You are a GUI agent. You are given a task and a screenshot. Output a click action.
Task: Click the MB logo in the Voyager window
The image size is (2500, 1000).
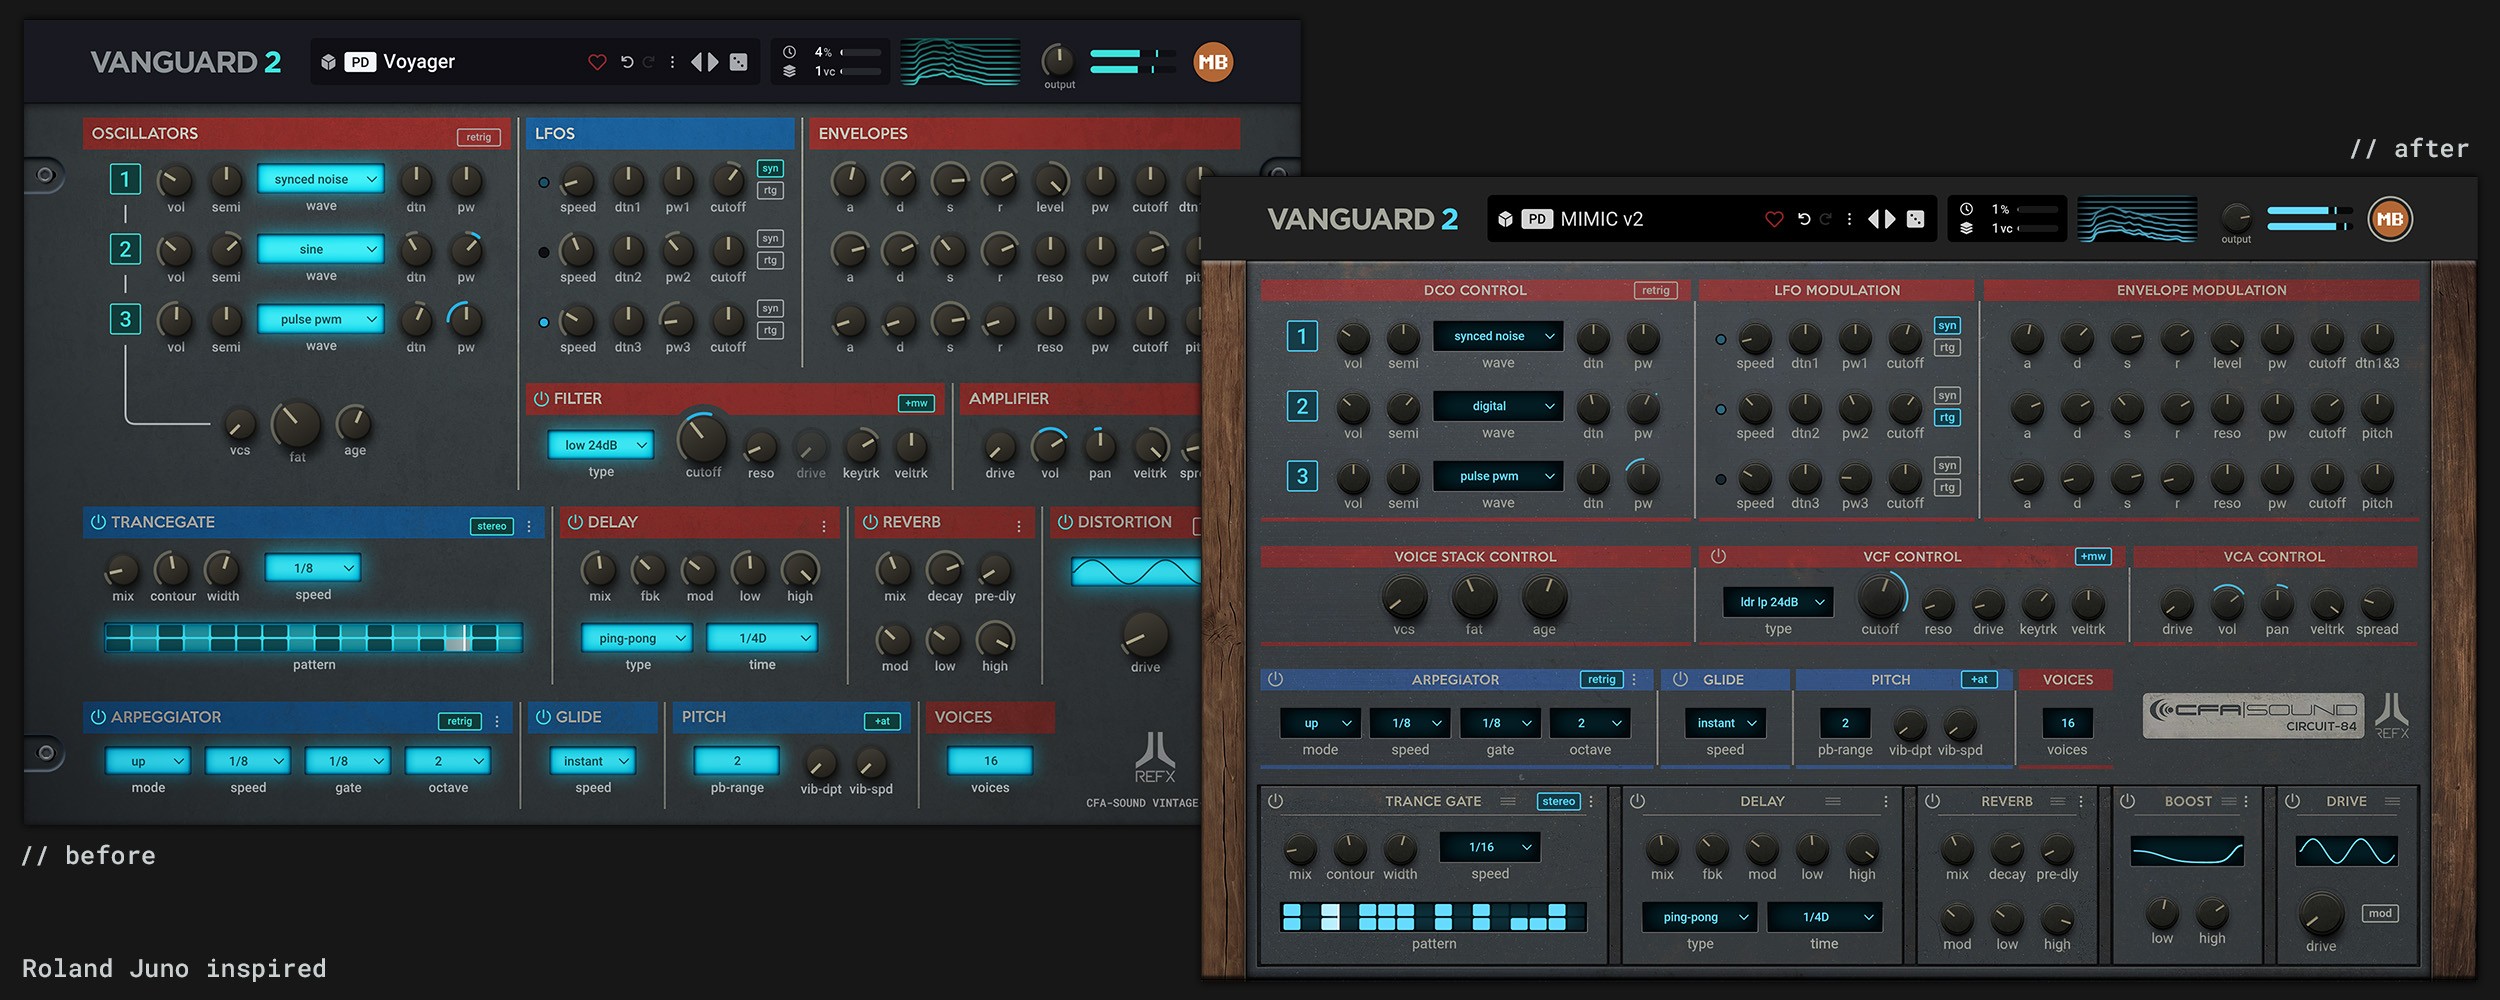click(x=1213, y=62)
